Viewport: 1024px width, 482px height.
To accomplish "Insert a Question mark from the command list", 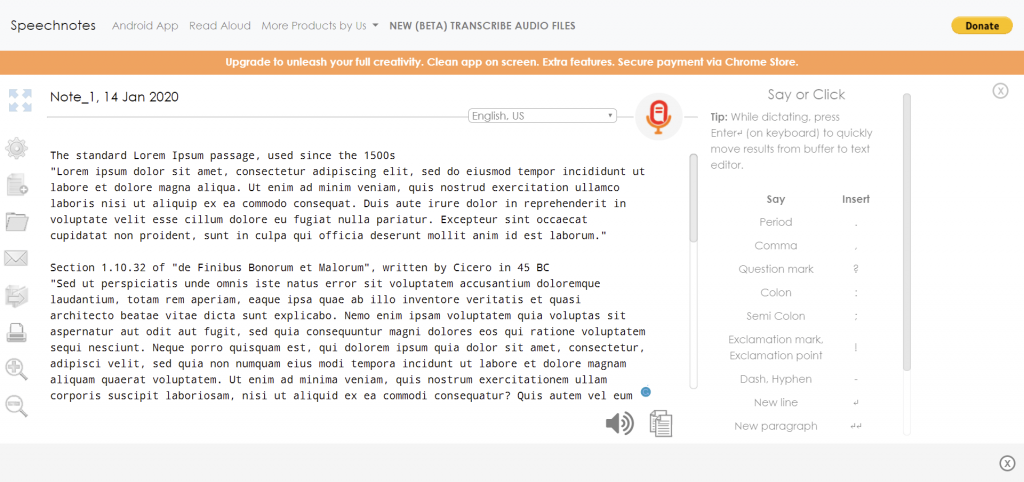I will (x=776, y=269).
